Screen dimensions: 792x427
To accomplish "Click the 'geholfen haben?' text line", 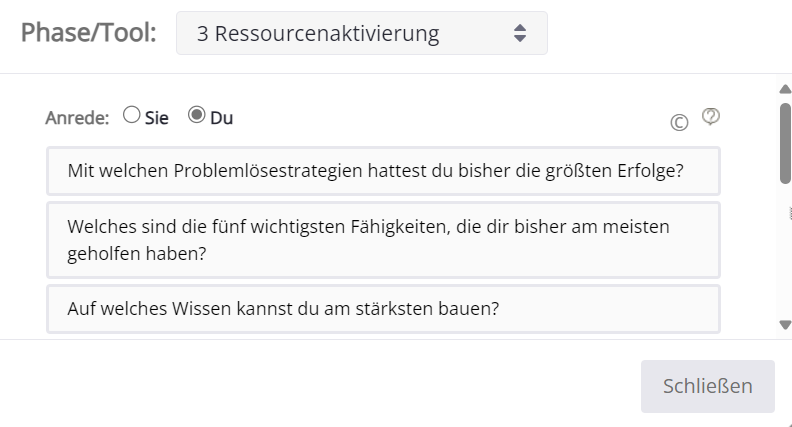I will (x=137, y=253).
